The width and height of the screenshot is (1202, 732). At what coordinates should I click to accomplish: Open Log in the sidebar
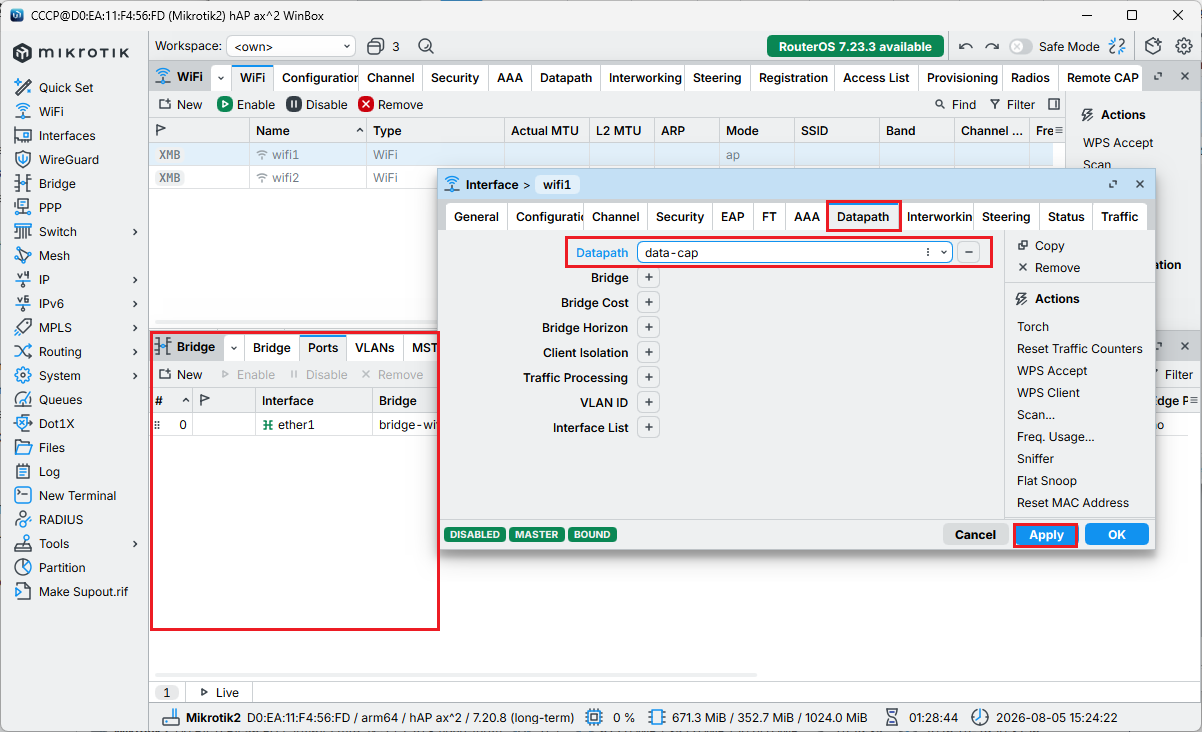click(49, 471)
